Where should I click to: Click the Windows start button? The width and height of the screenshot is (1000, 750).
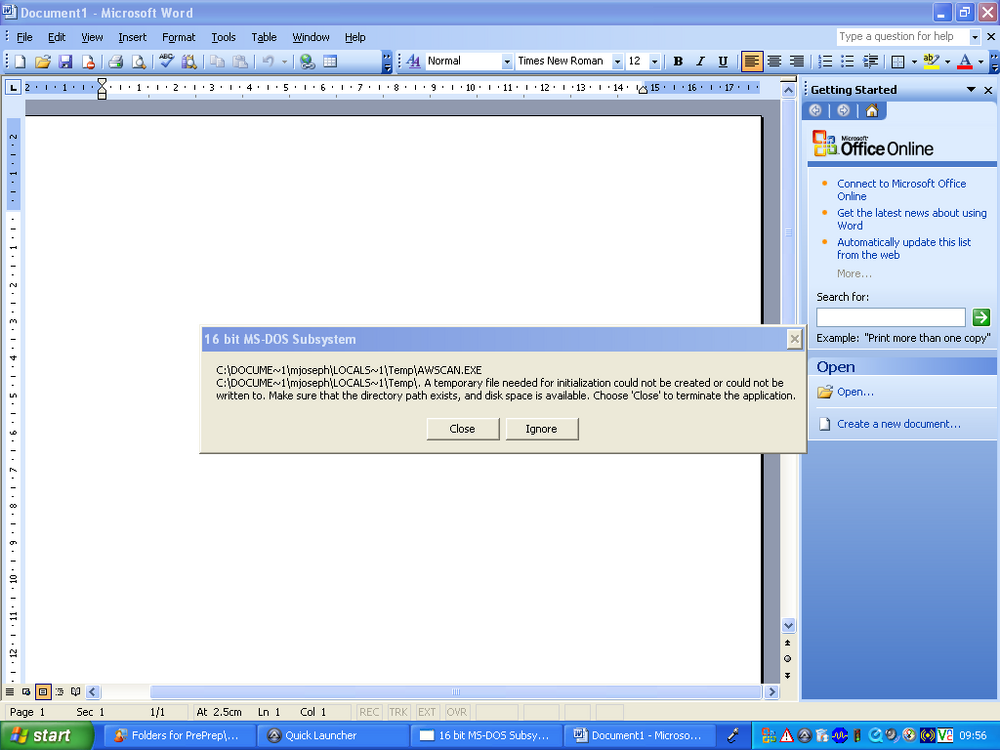point(46,735)
